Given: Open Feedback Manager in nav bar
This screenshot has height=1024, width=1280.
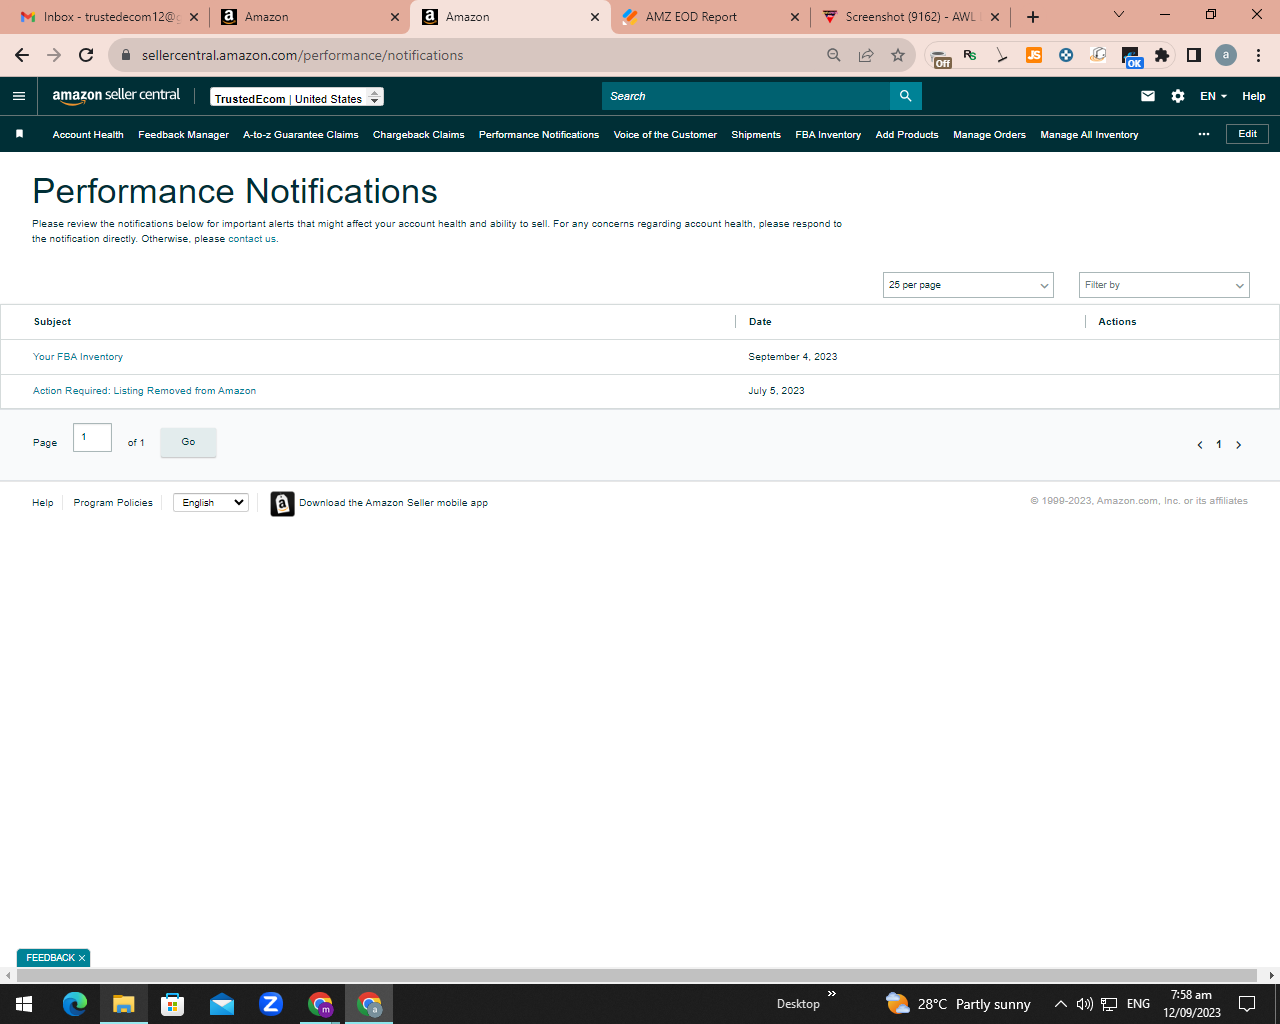Looking at the screenshot, I should [183, 134].
